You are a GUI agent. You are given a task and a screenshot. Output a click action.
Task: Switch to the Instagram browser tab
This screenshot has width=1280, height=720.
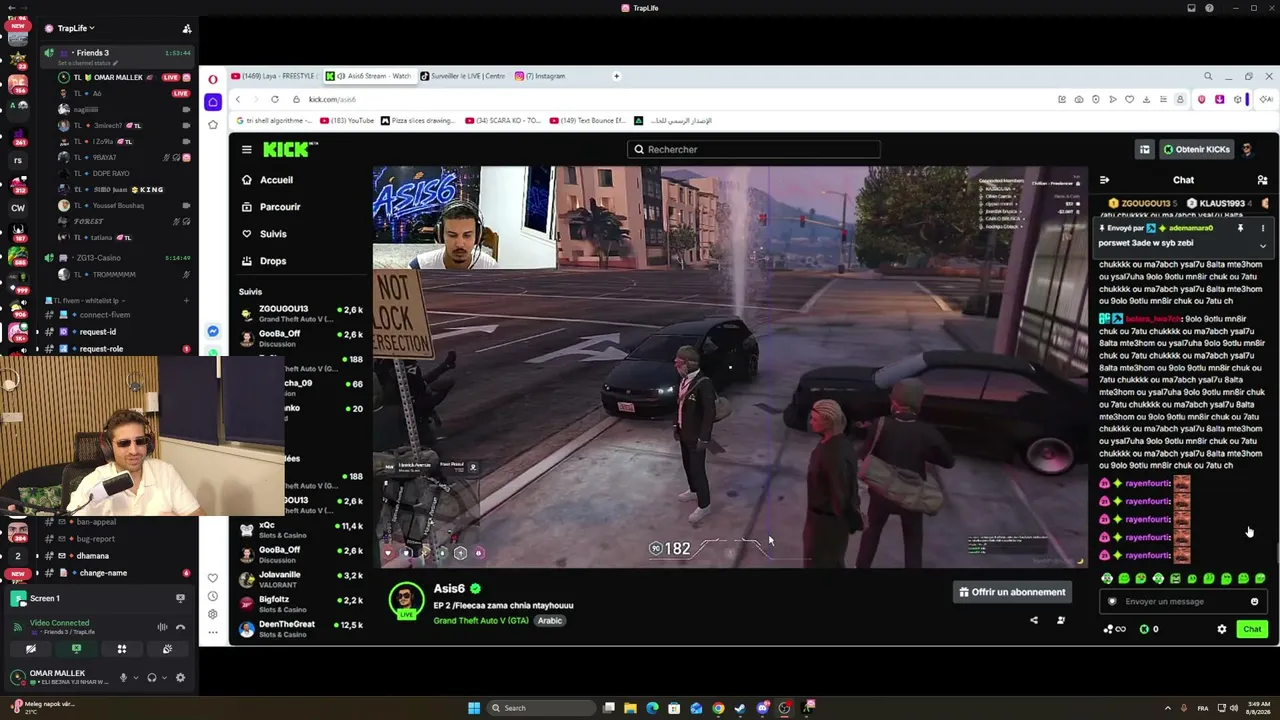click(x=545, y=76)
